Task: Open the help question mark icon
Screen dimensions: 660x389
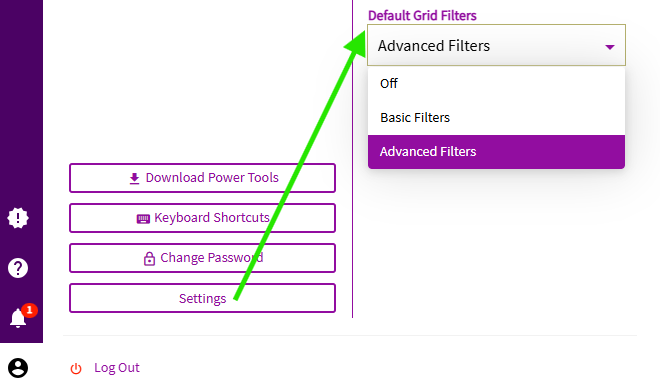Action: pyautogui.click(x=18, y=268)
